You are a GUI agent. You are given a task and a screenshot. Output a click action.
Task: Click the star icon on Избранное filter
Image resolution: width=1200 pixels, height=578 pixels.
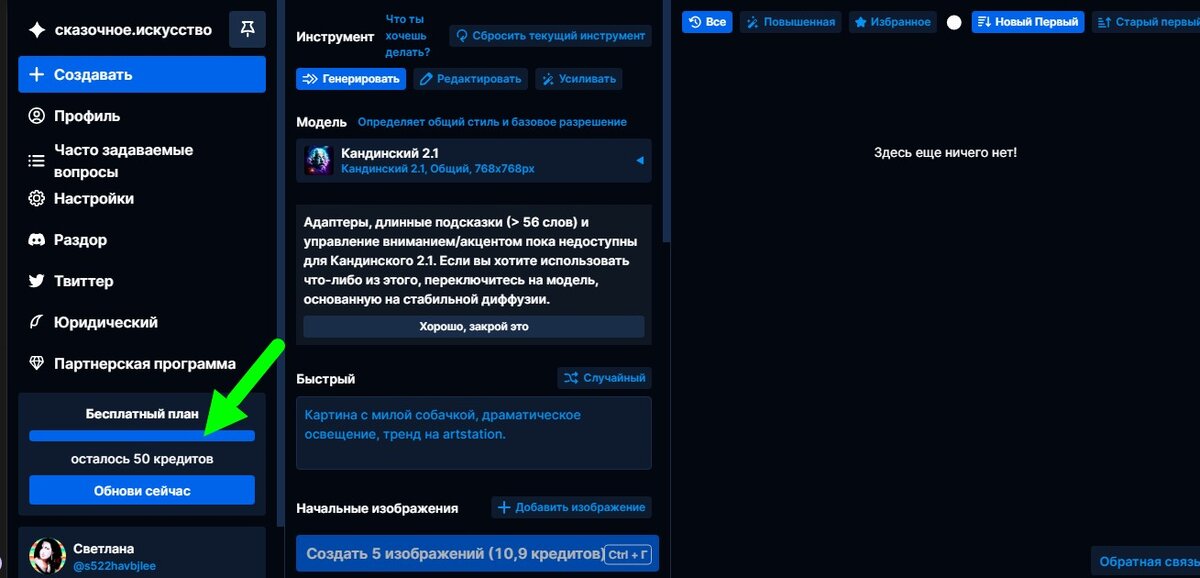[x=859, y=21]
